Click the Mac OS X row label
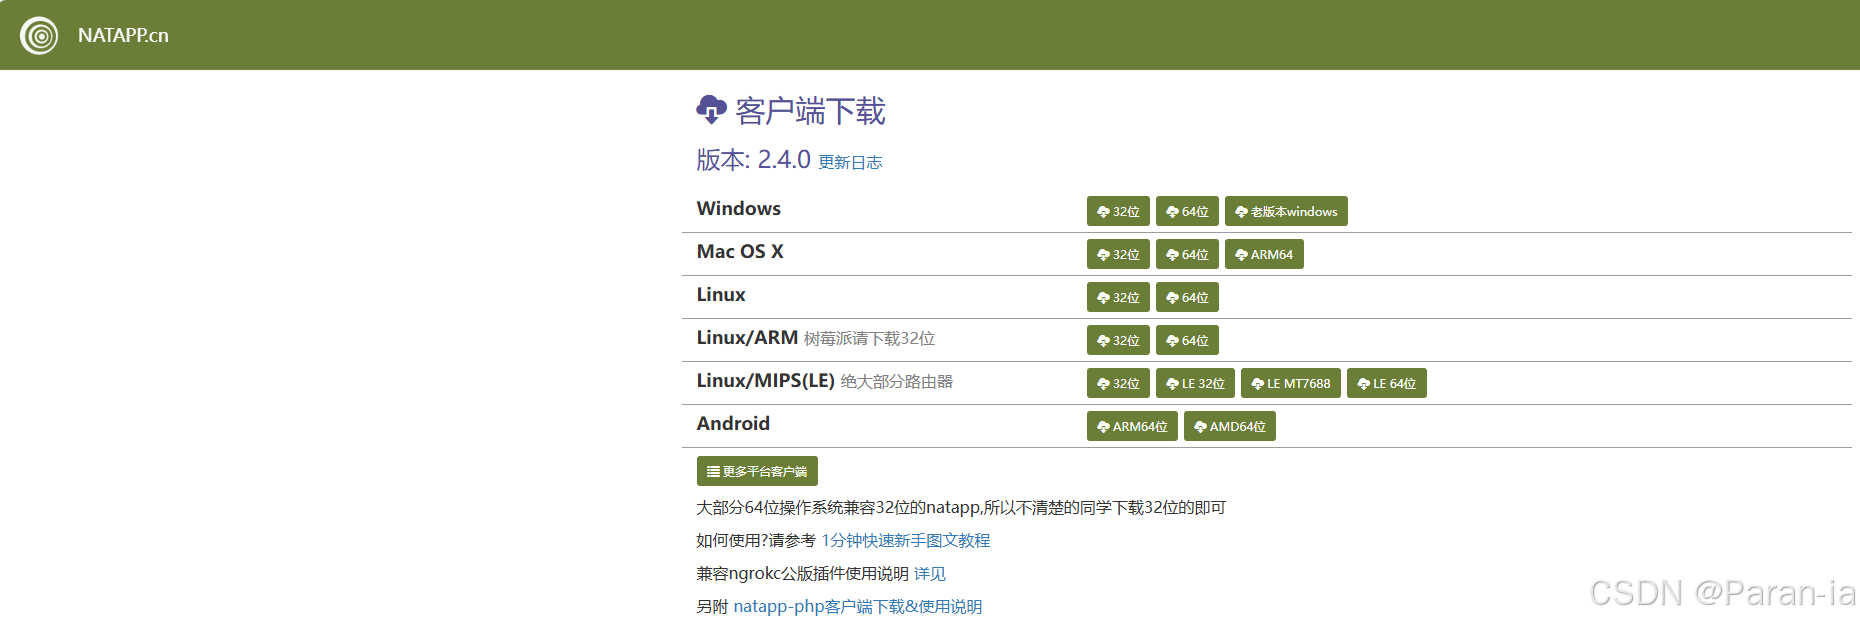The height and width of the screenshot is (625, 1860). click(x=740, y=251)
